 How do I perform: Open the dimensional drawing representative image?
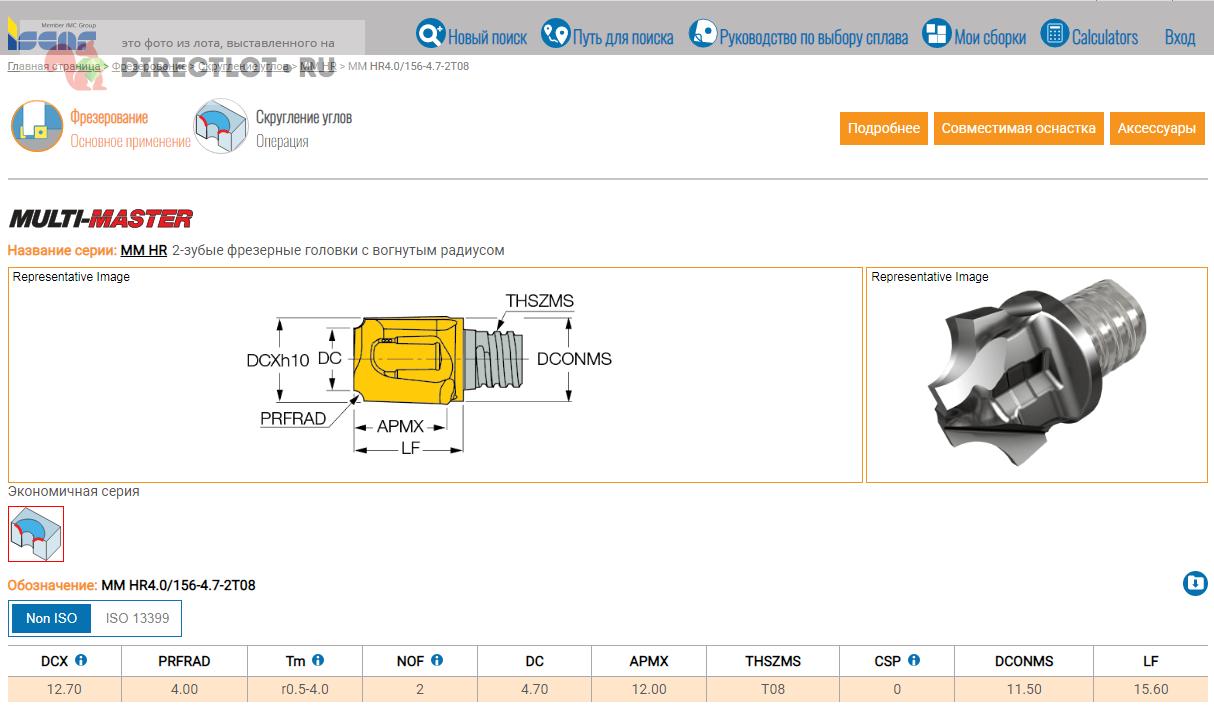(x=435, y=375)
